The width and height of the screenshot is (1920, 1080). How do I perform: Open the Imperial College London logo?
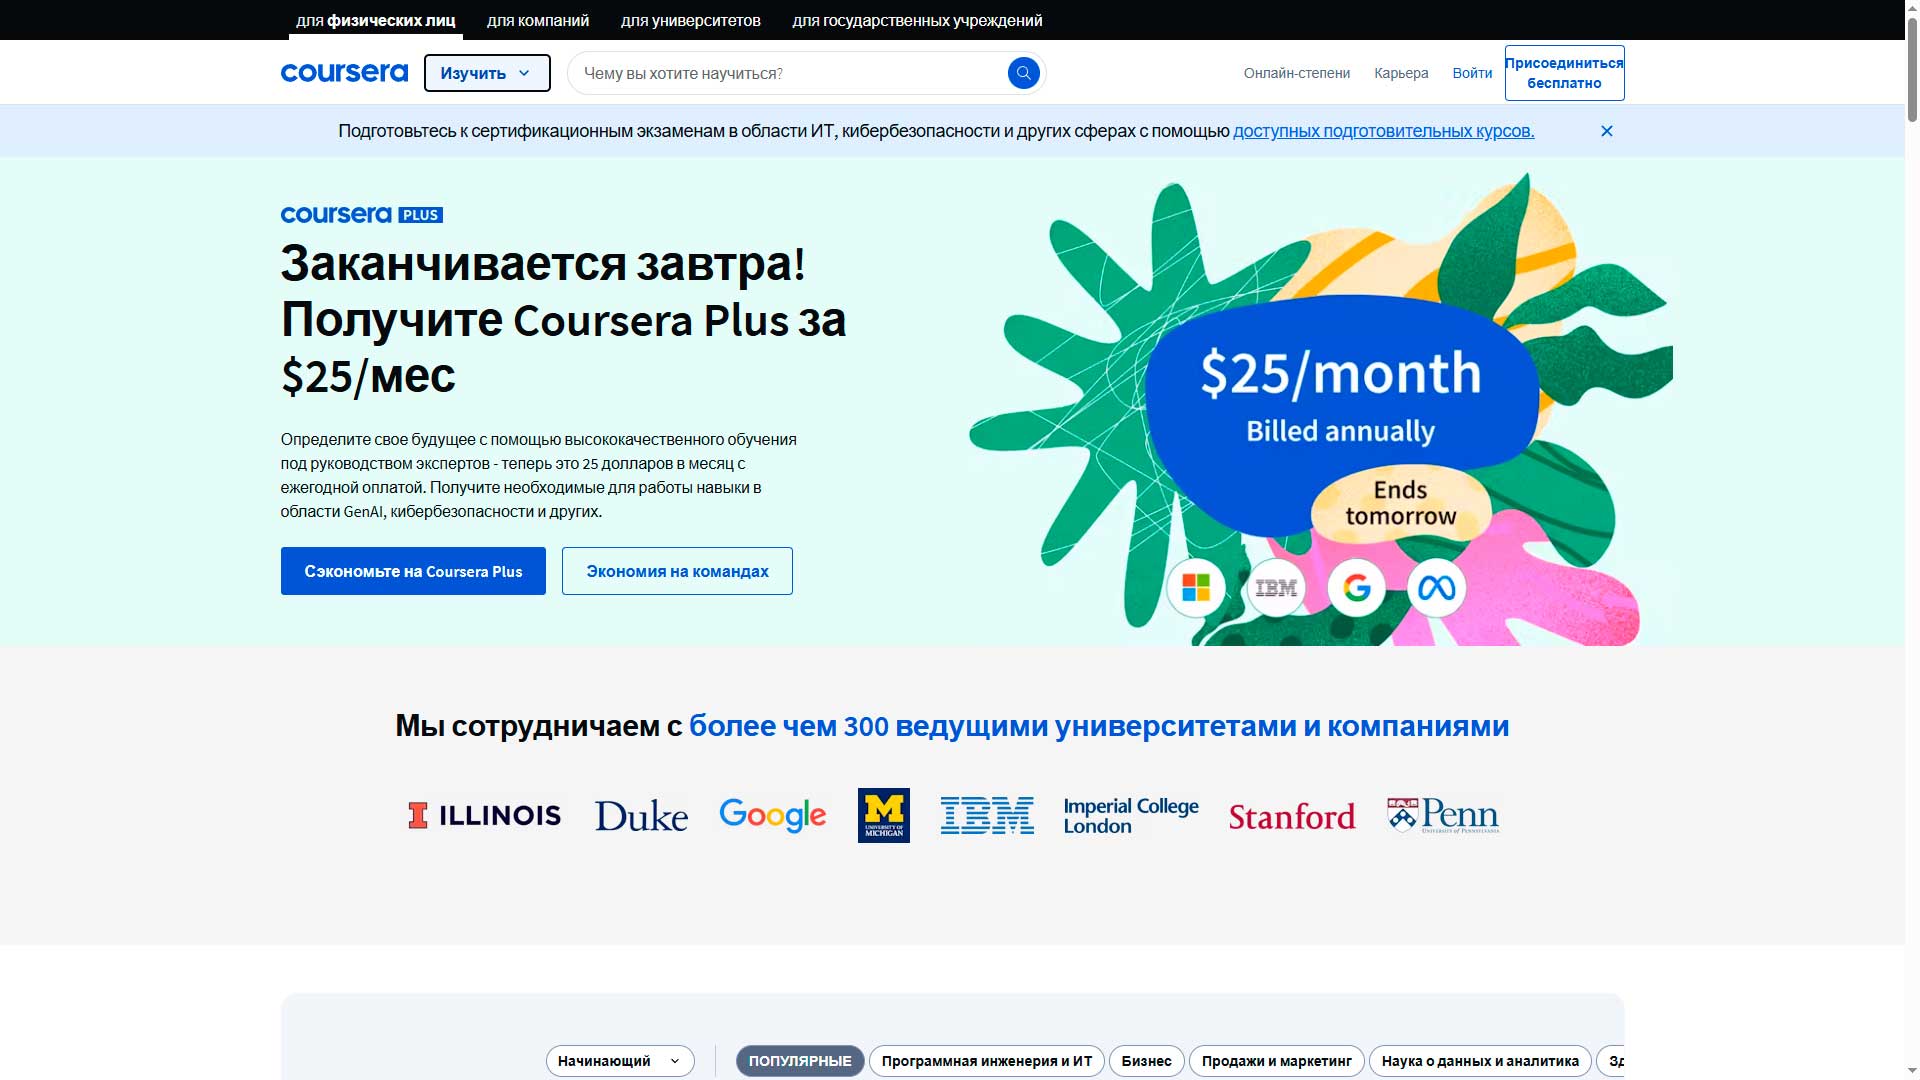(x=1131, y=815)
